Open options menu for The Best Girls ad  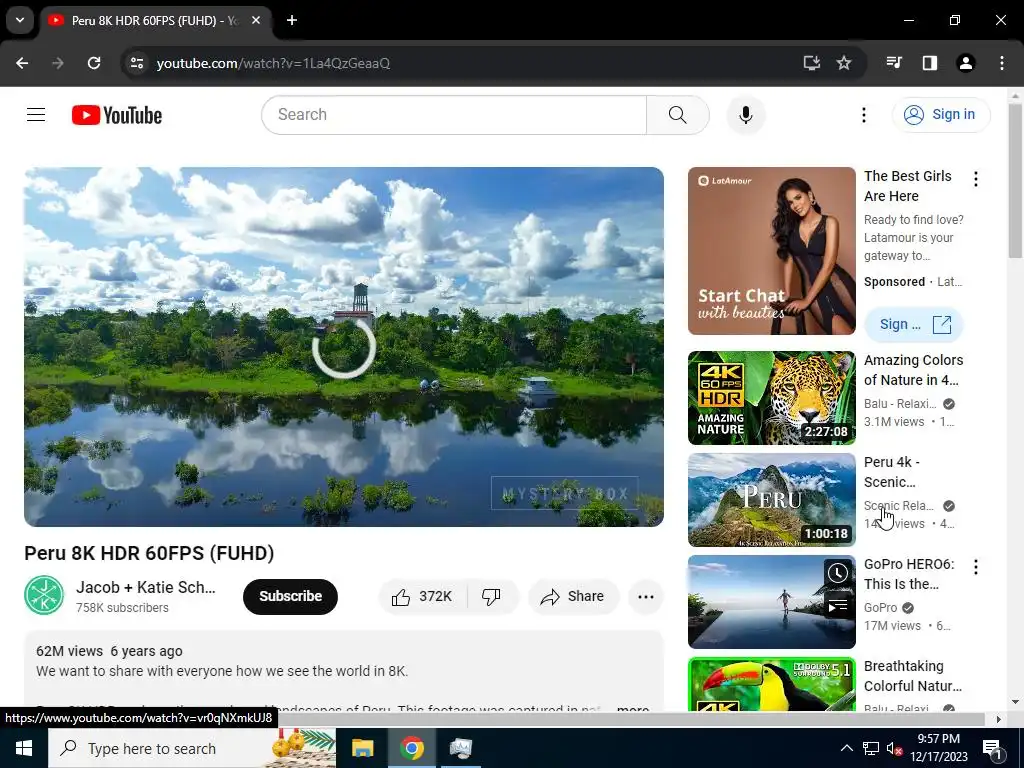[976, 179]
